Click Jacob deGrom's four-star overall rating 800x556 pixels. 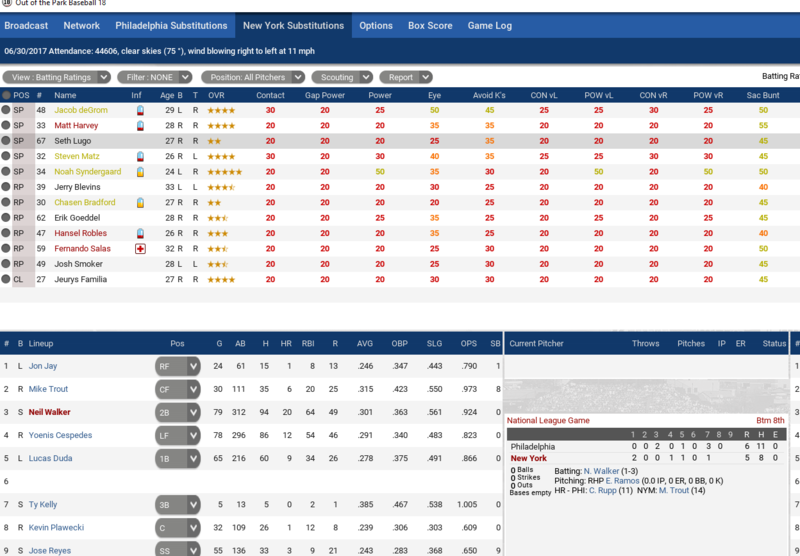[221, 110]
